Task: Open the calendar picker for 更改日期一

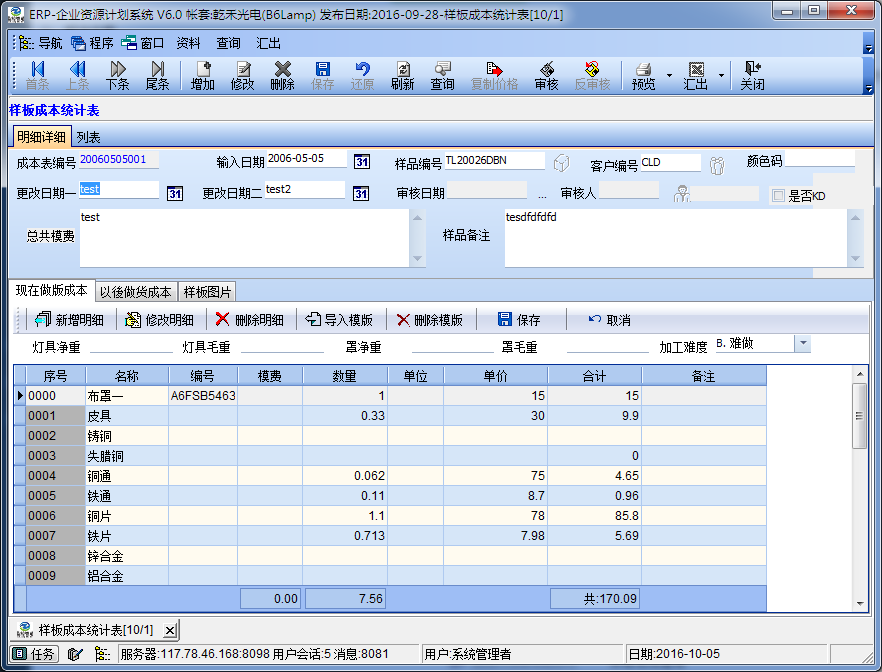Action: [175, 193]
